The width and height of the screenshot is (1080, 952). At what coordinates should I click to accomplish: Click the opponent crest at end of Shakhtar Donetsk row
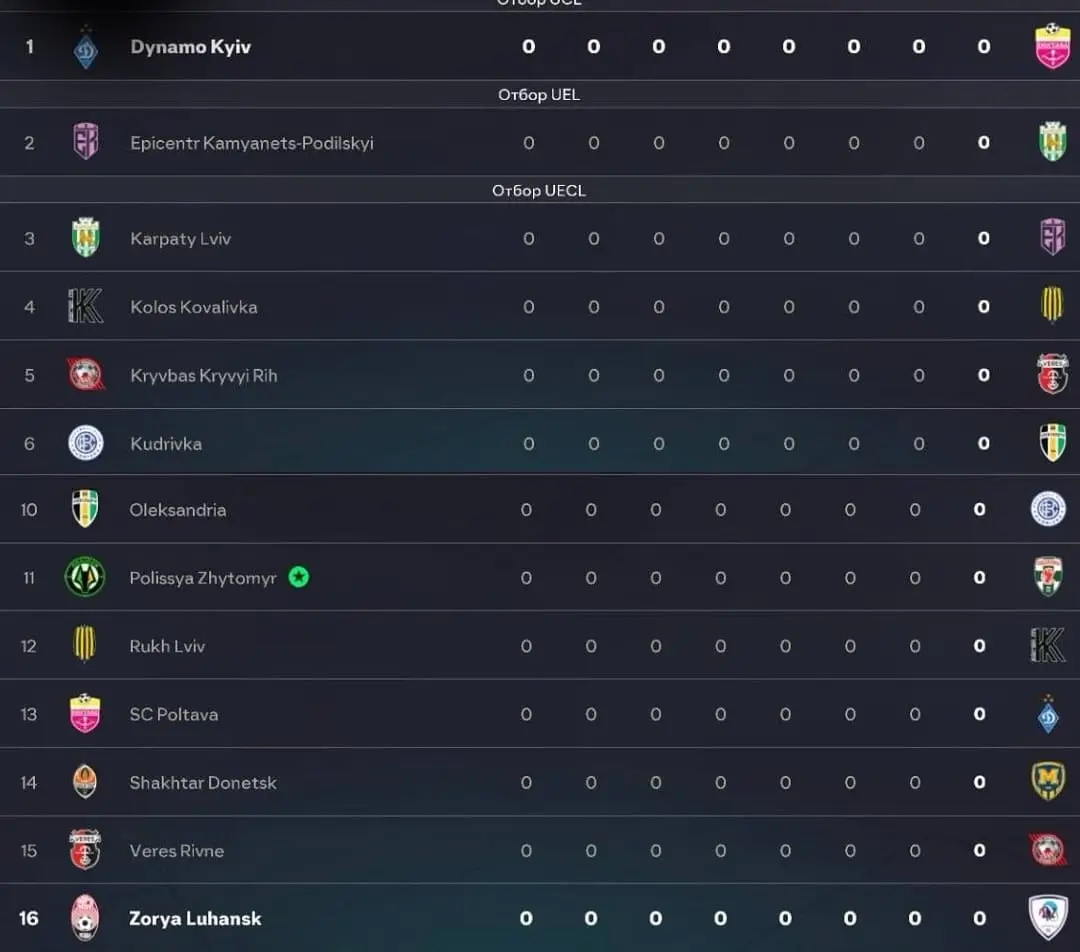tap(1048, 781)
